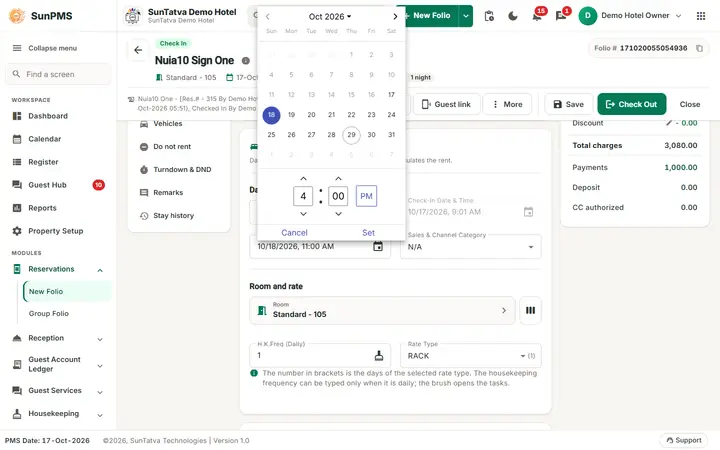
Task: Click the Check Out button
Action: tap(631, 104)
